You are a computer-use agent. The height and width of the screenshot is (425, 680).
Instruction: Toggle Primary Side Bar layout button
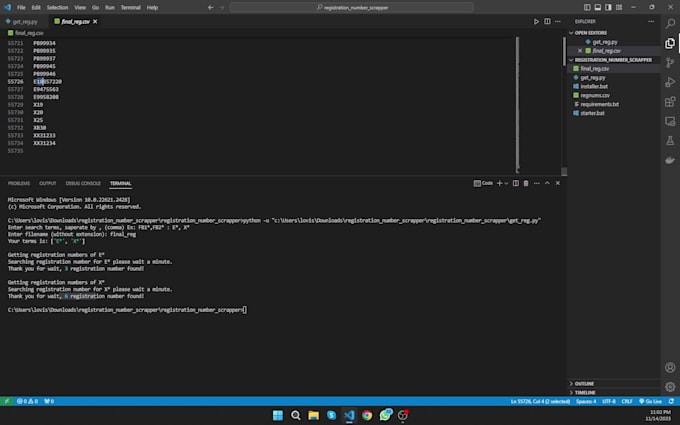pyautogui.click(x=587, y=7)
